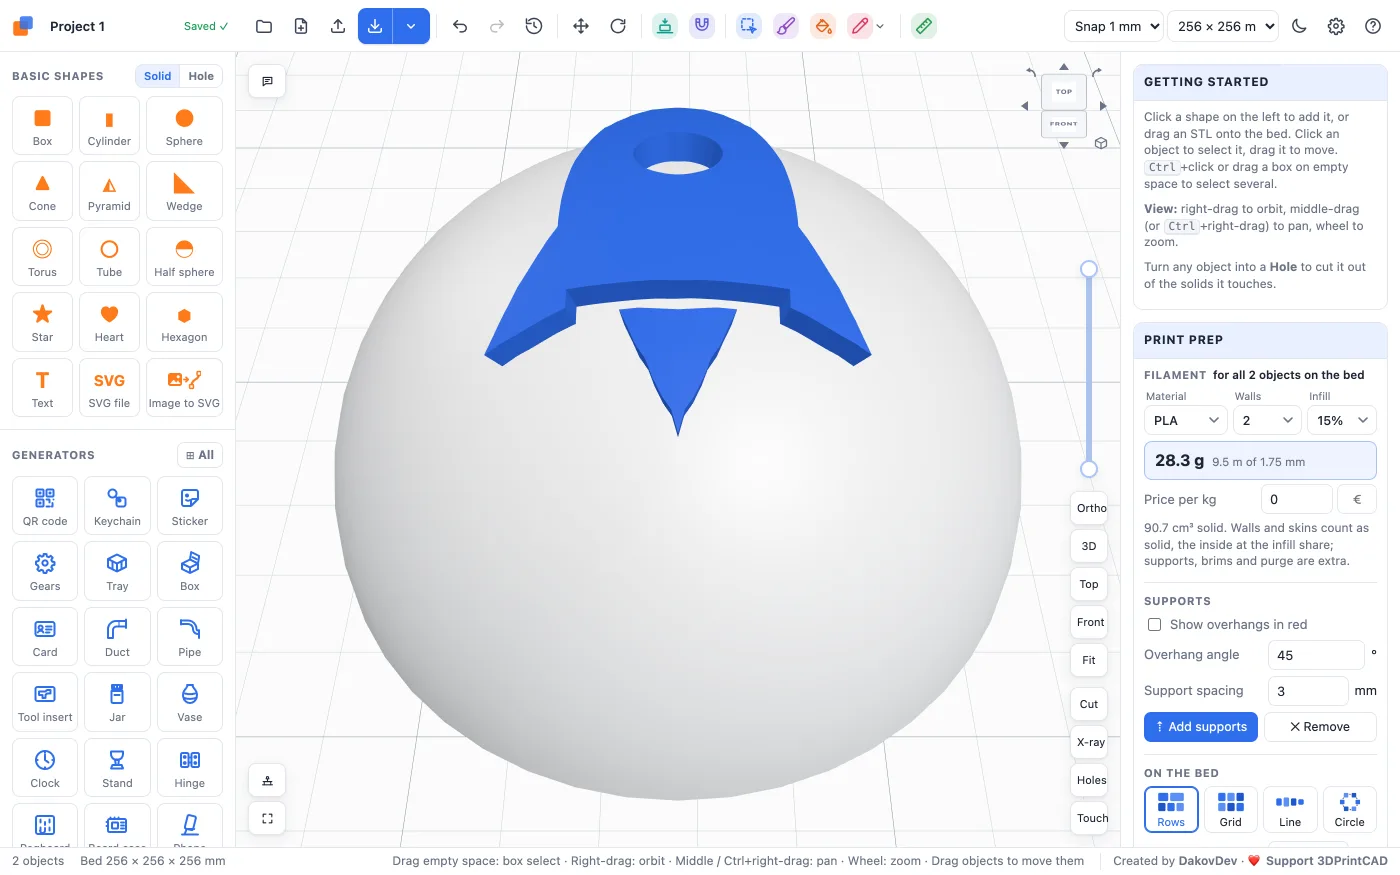Switch shape mode to Solid

[157, 76]
